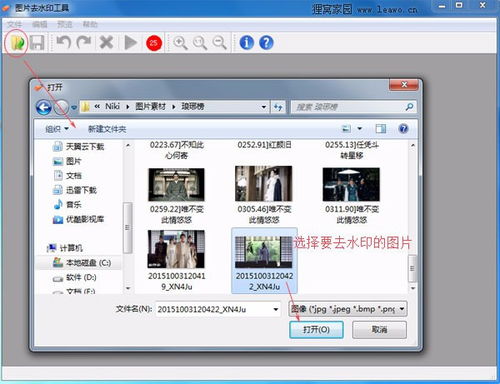Screen dimensions: 500x384
Task: Click the save disk icon
Action: 37,43
